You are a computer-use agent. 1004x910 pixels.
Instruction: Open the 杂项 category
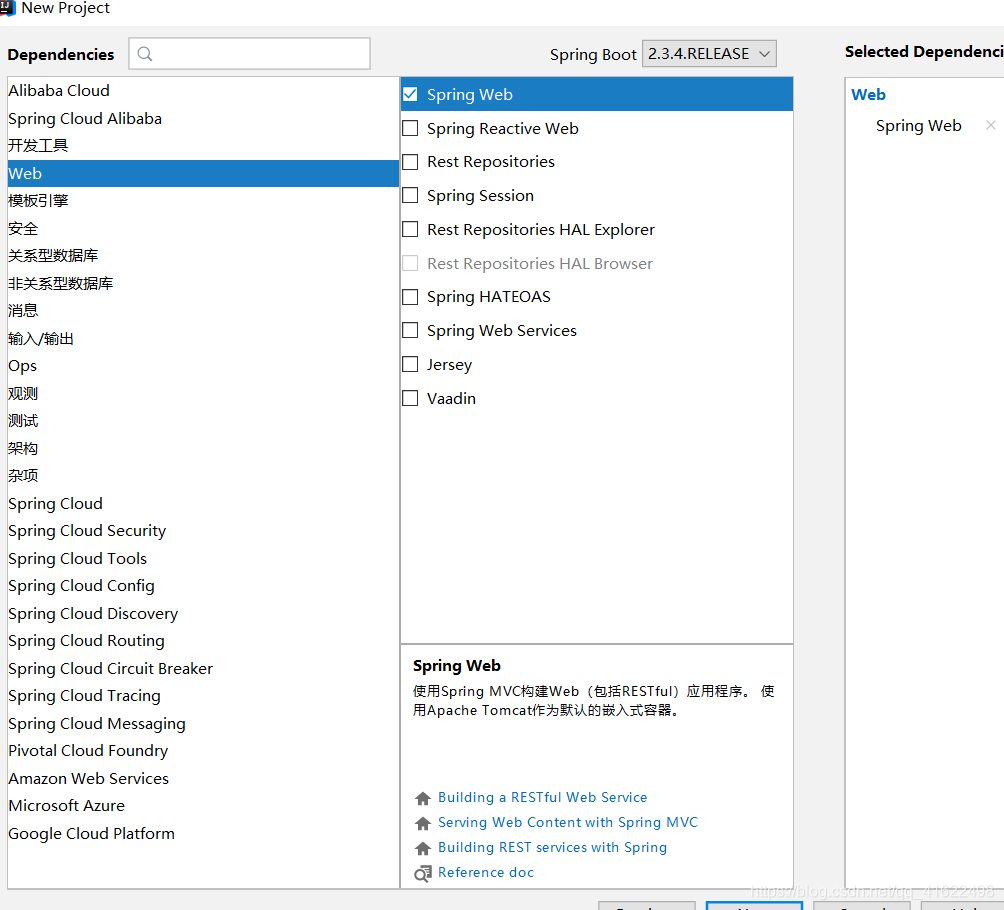[x=203, y=476]
